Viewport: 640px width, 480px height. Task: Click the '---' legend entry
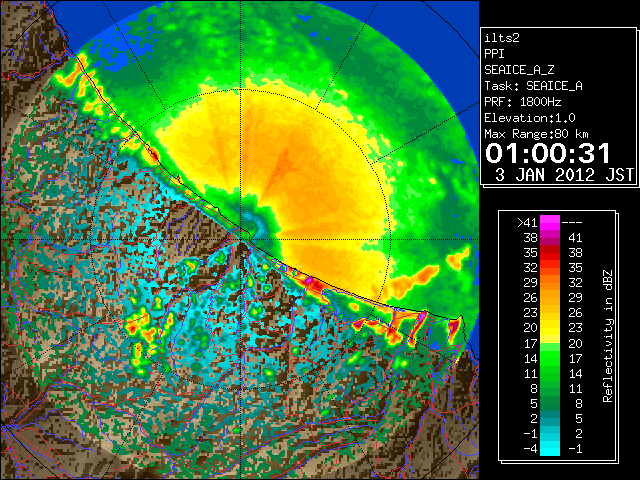572,223
